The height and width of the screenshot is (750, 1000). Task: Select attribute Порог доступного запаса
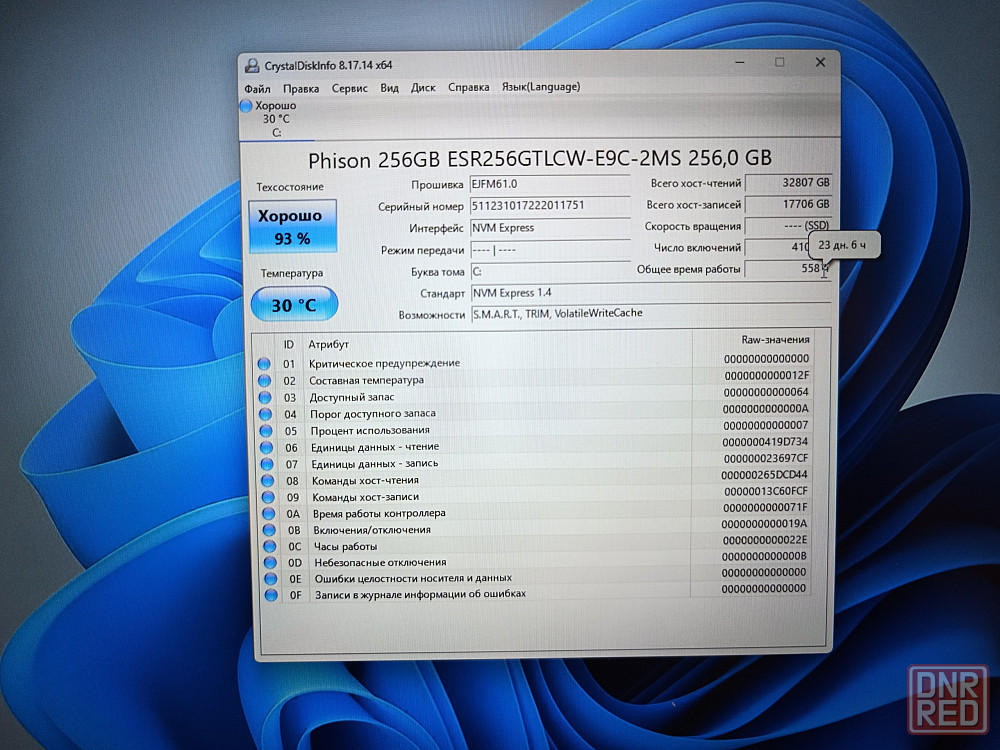pyautogui.click(x=373, y=413)
